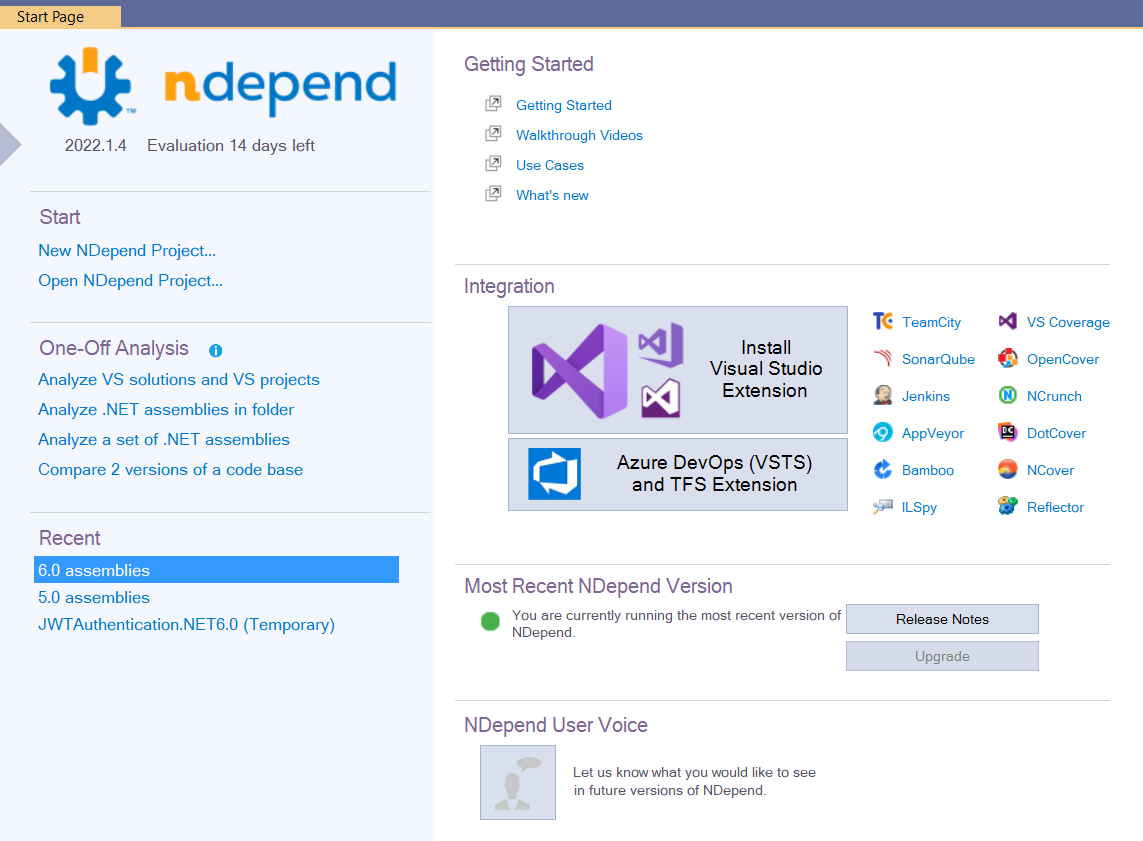The image size is (1143, 841).
Task: Click the Azure DevOps logo icon
Action: 554,474
